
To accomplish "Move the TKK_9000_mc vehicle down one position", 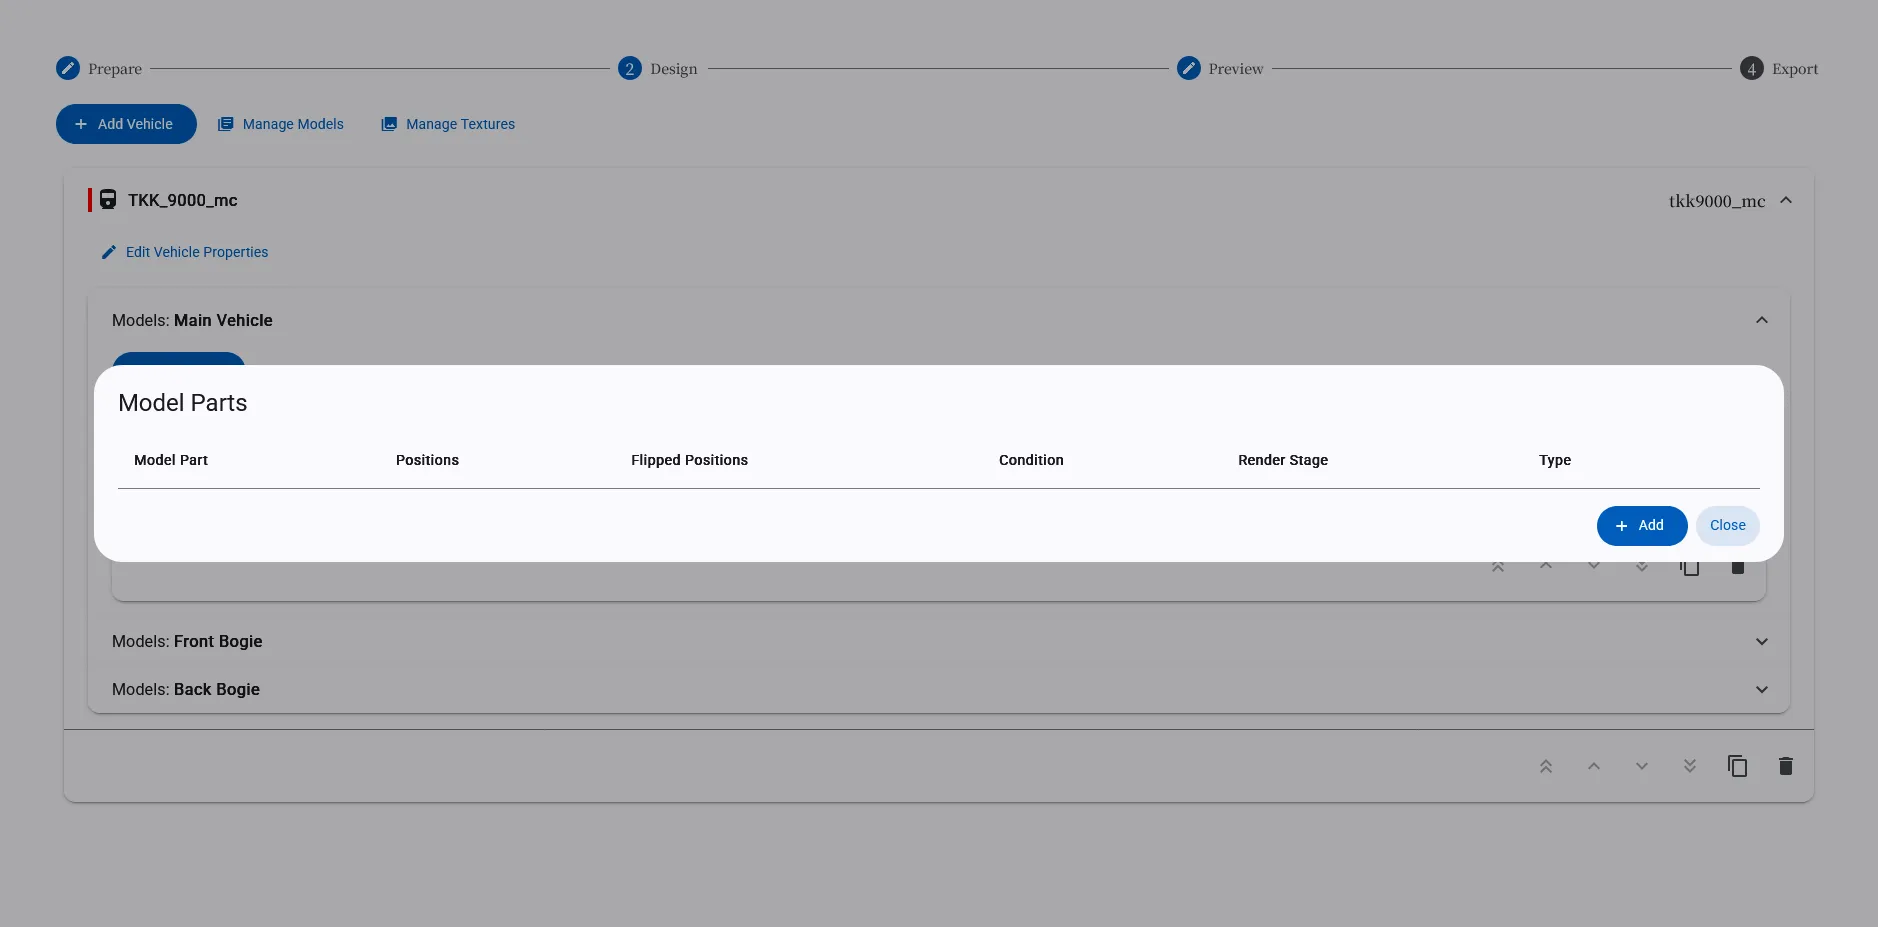I will pos(1641,766).
